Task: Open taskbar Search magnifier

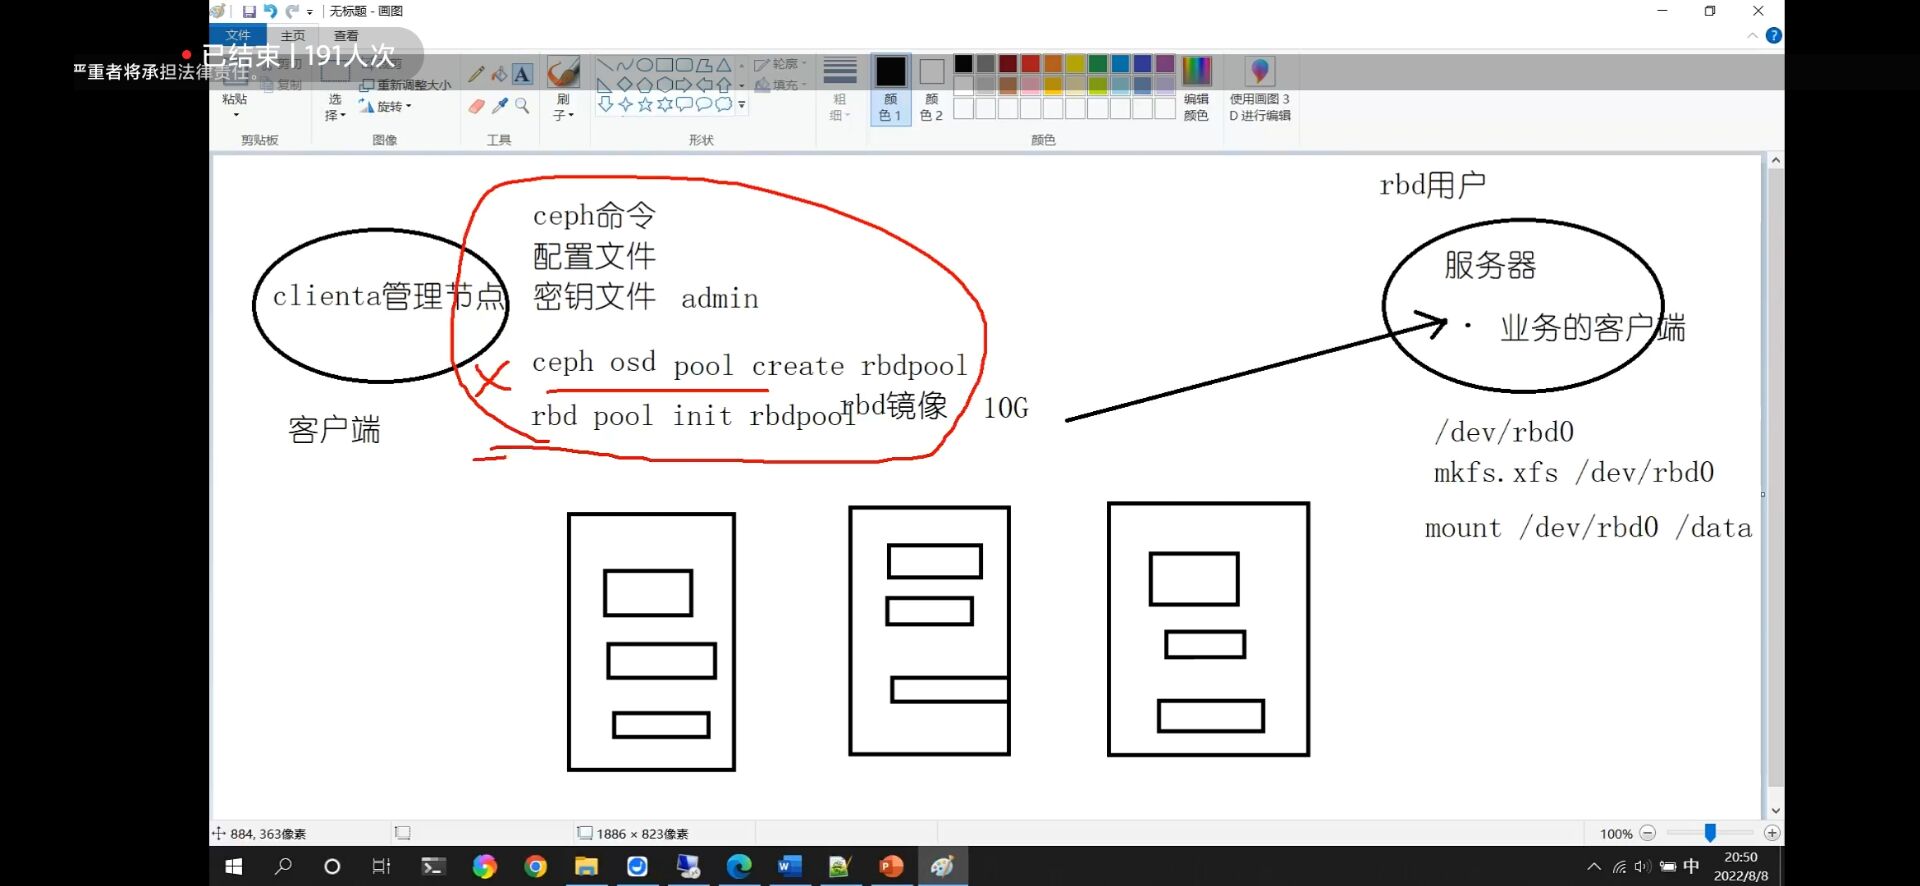Action: click(x=283, y=866)
